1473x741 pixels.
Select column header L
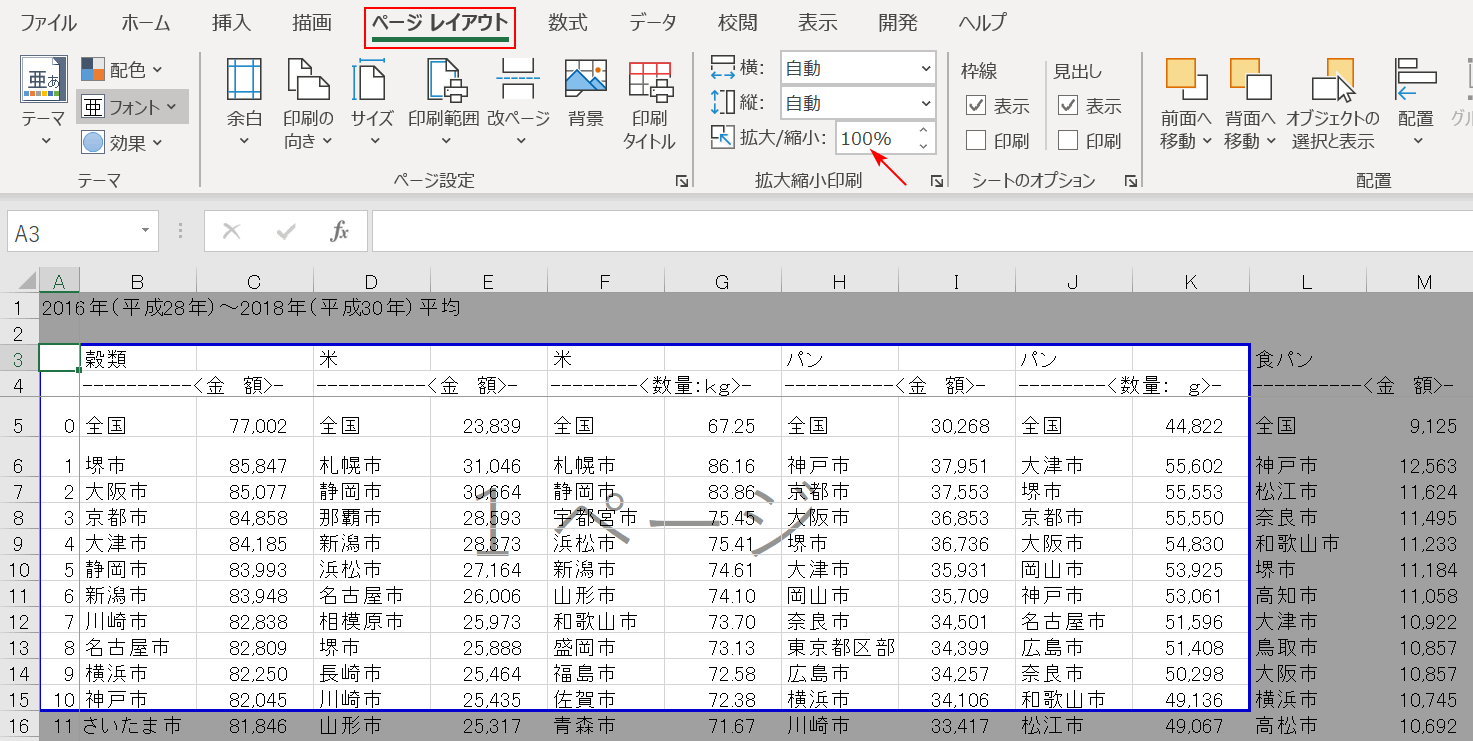pos(1308,283)
